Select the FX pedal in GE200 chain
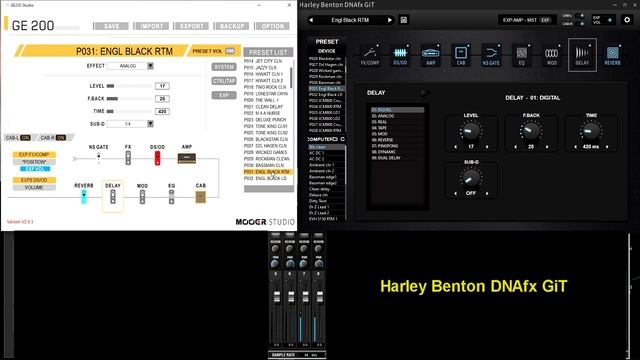 (128, 158)
